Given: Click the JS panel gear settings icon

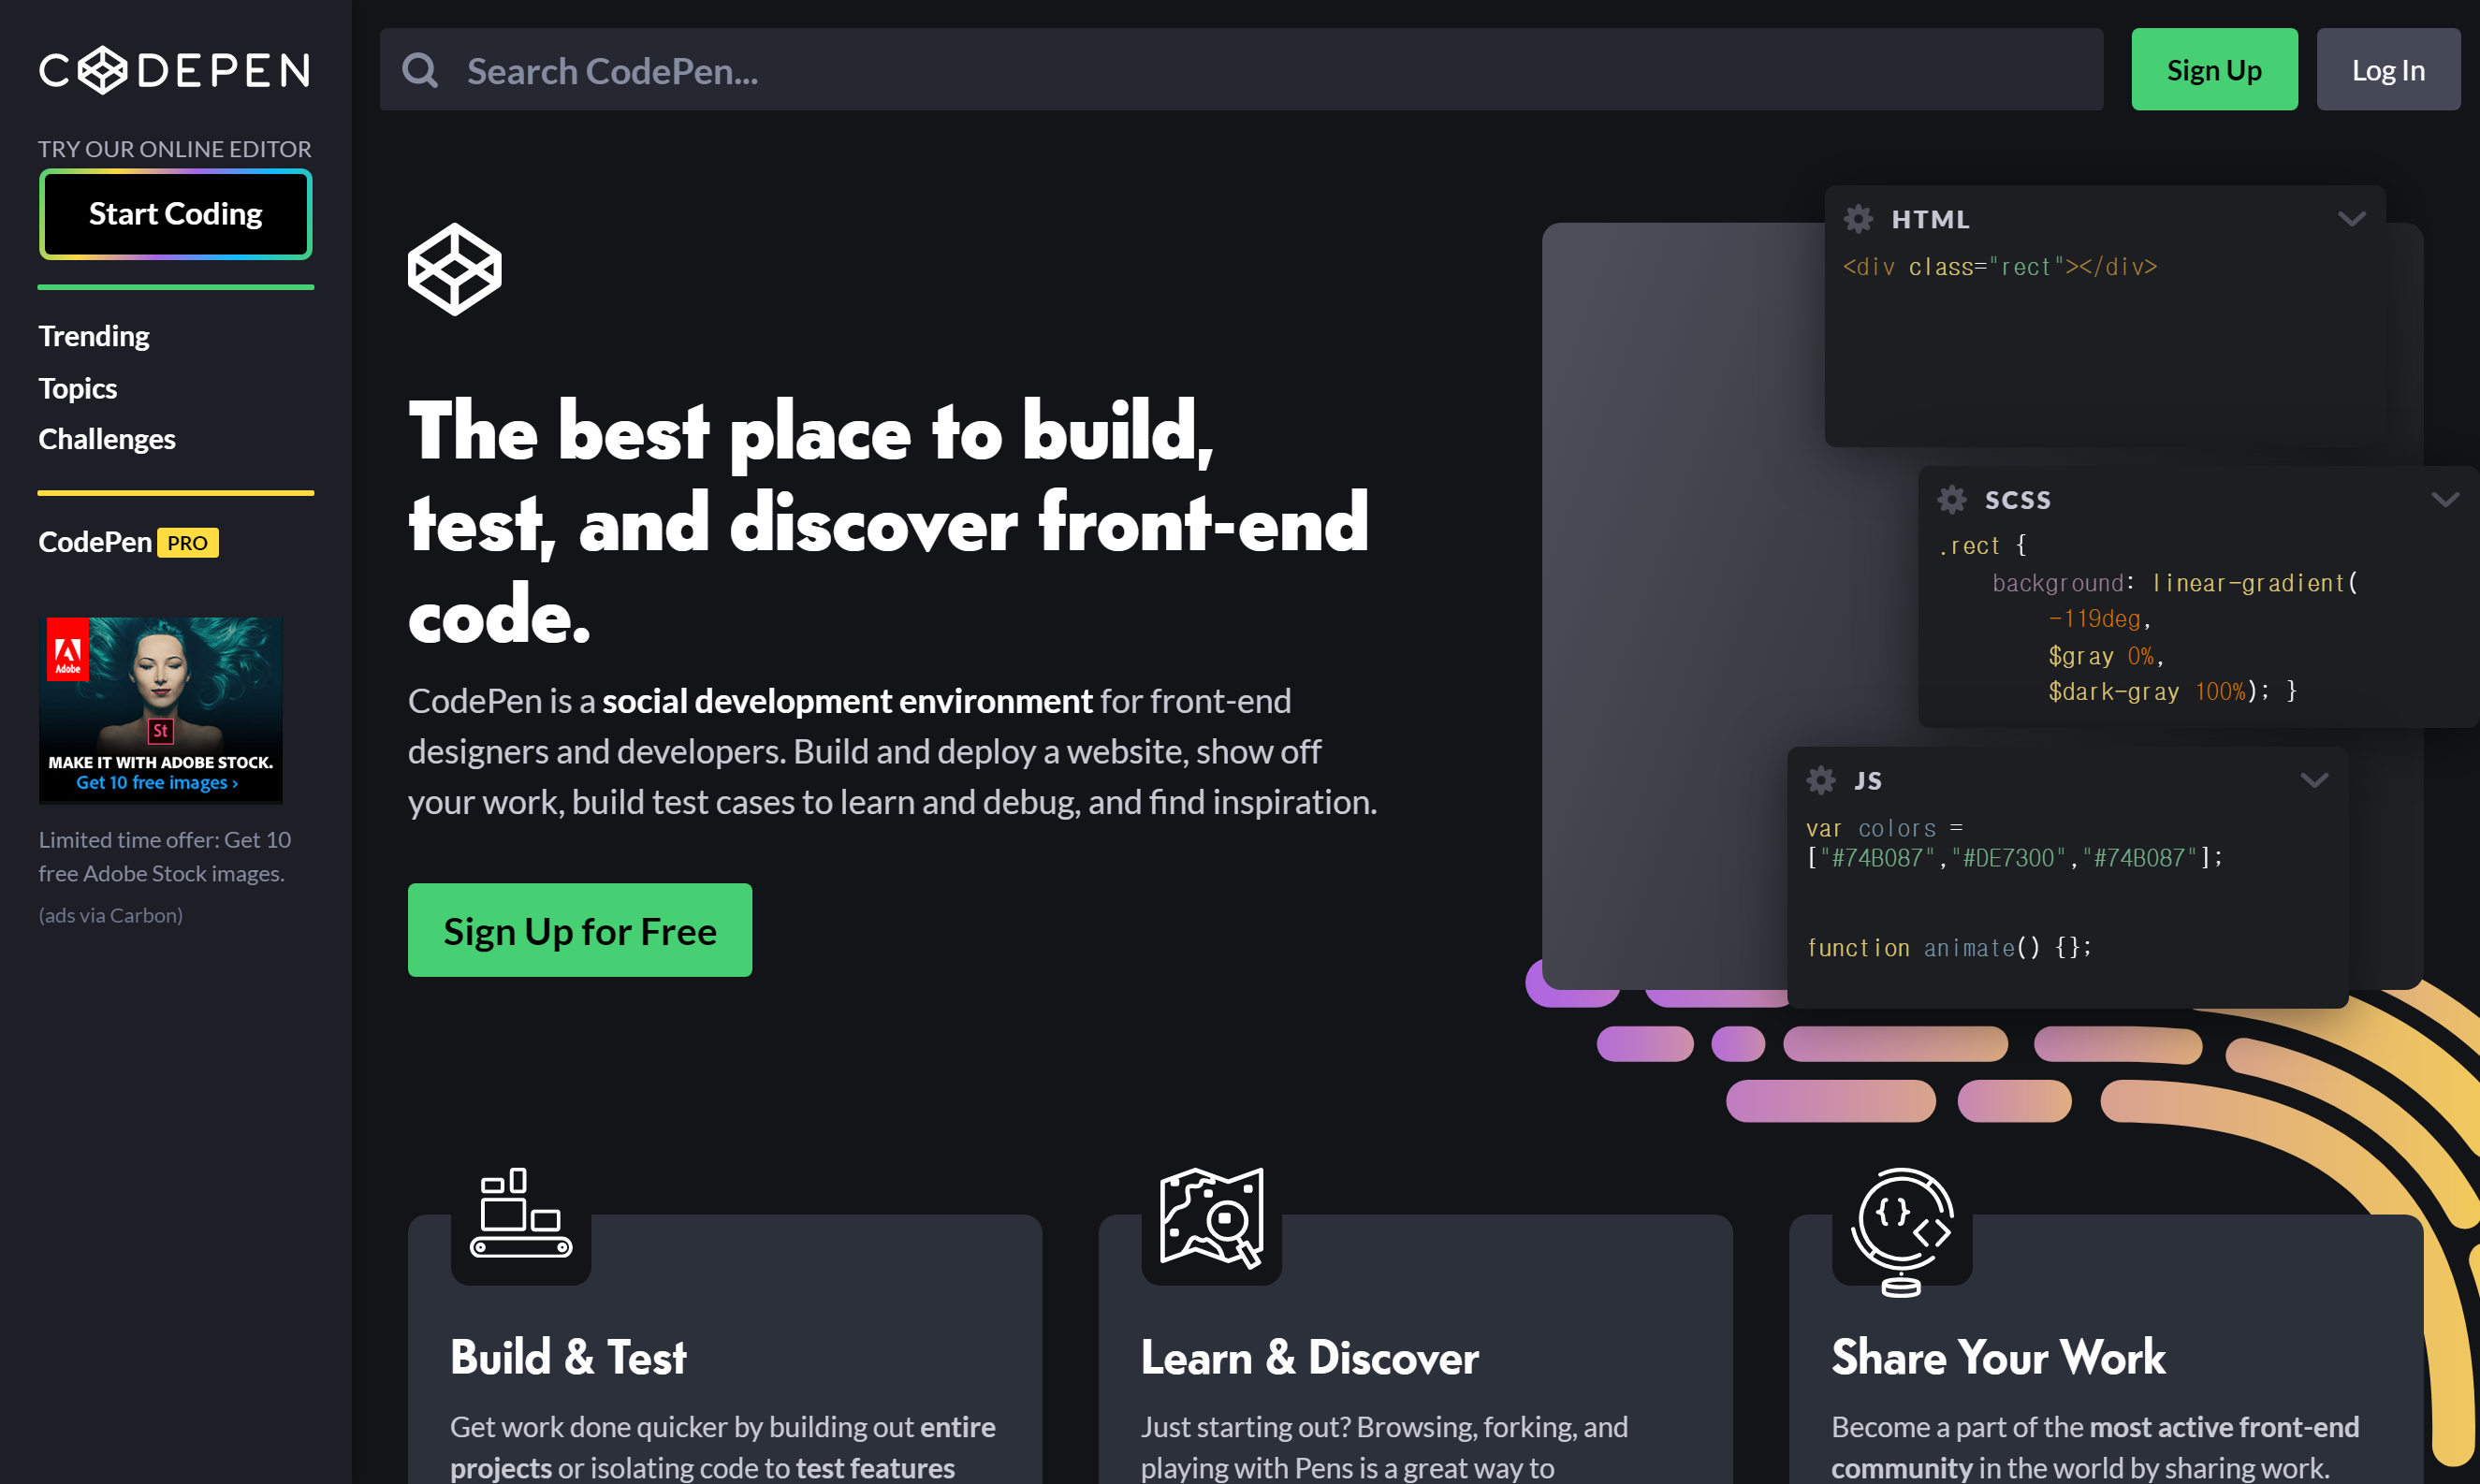Looking at the screenshot, I should 1821,779.
